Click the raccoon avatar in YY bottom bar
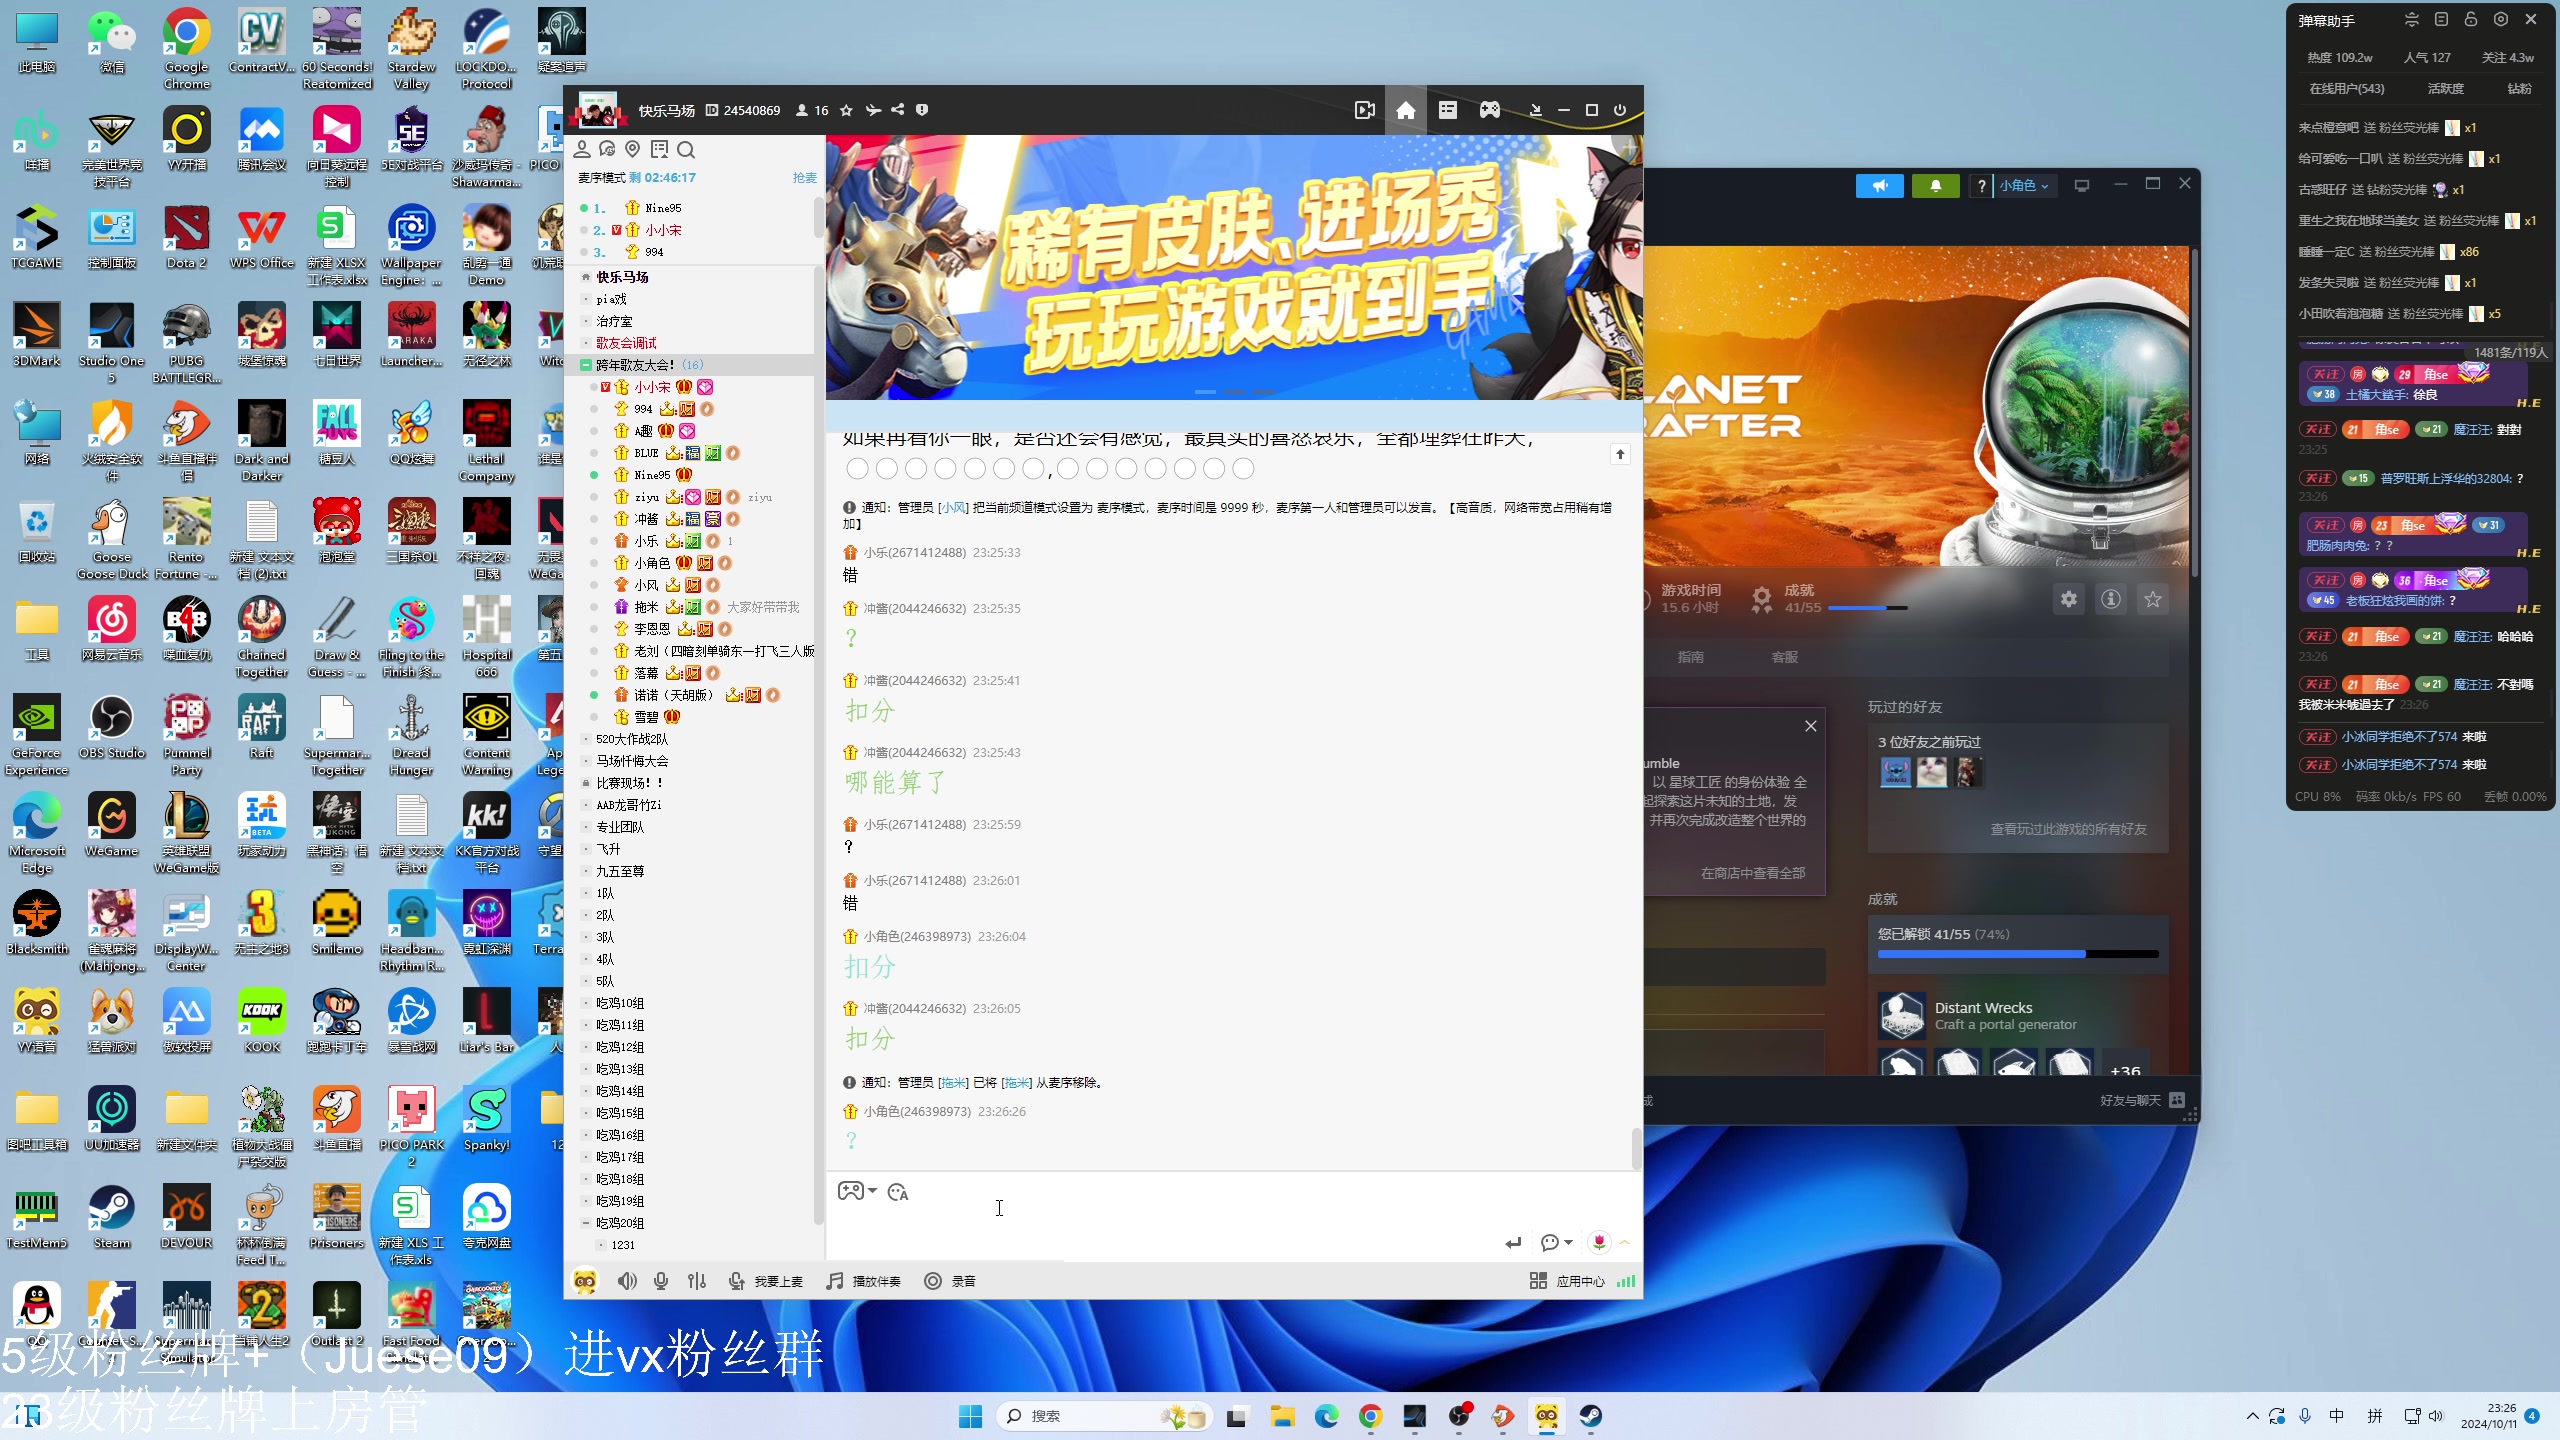The width and height of the screenshot is (2560, 1440). (585, 1281)
